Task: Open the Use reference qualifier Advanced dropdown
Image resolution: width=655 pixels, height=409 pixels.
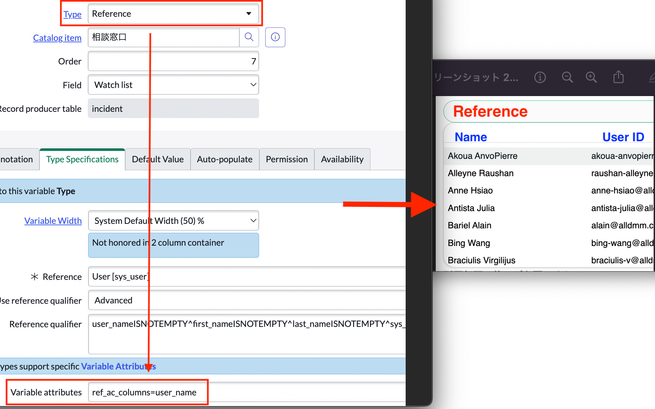Action: tap(246, 300)
